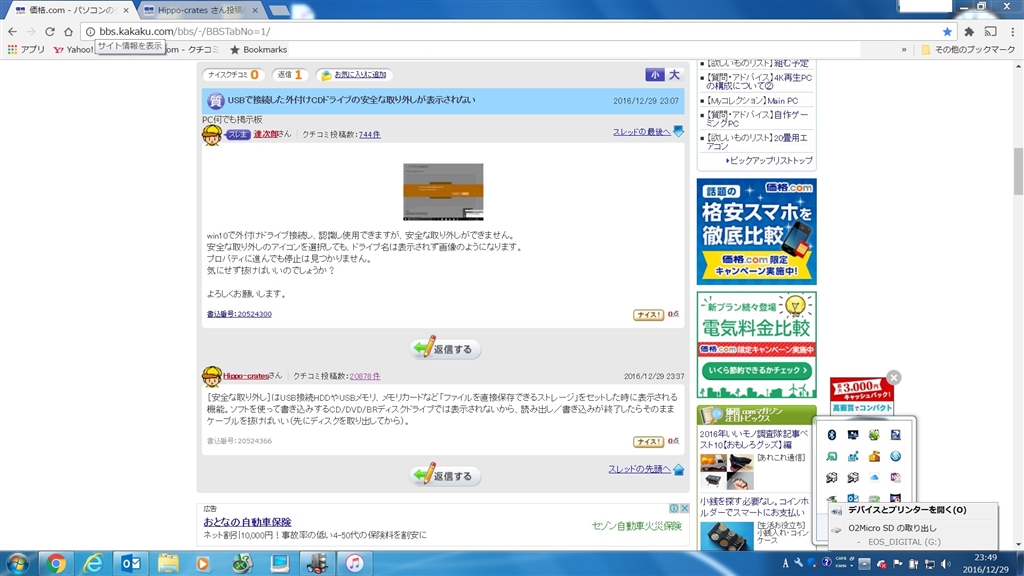Open a new browser tab
The height and width of the screenshot is (576, 1024).
coord(280,10)
